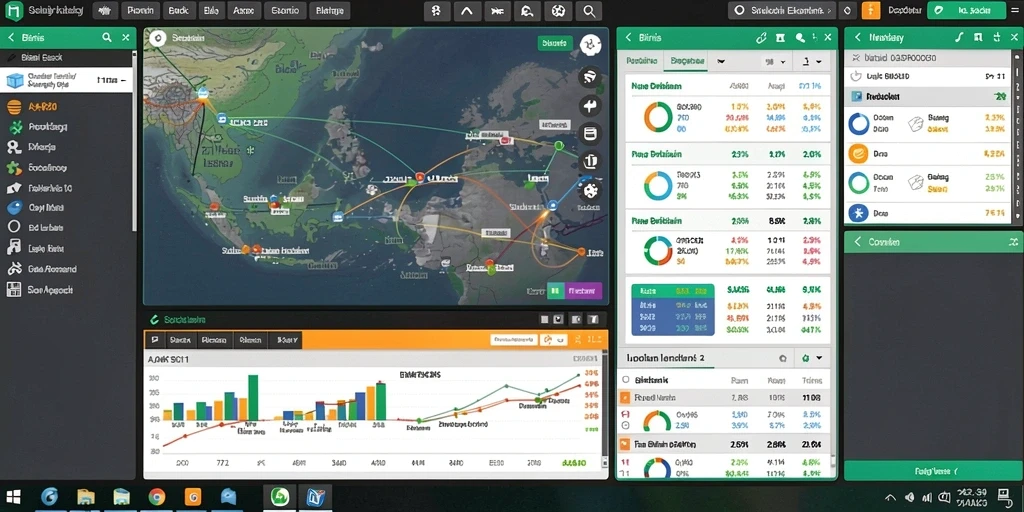
Task: Open search in the left sidebar panel header
Action: click(x=107, y=38)
